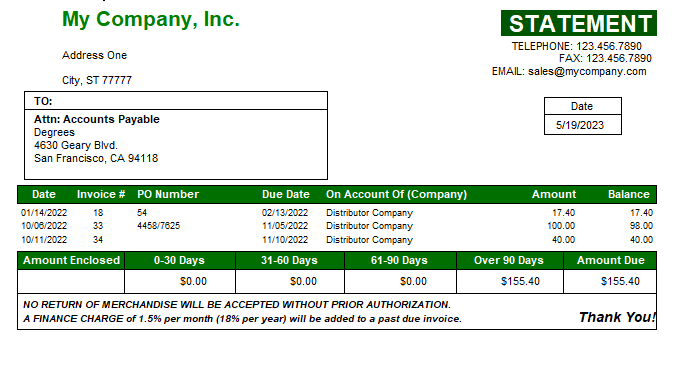This screenshot has height=368, width=676.
Task: Click the PO Number column header
Action: click(168, 194)
